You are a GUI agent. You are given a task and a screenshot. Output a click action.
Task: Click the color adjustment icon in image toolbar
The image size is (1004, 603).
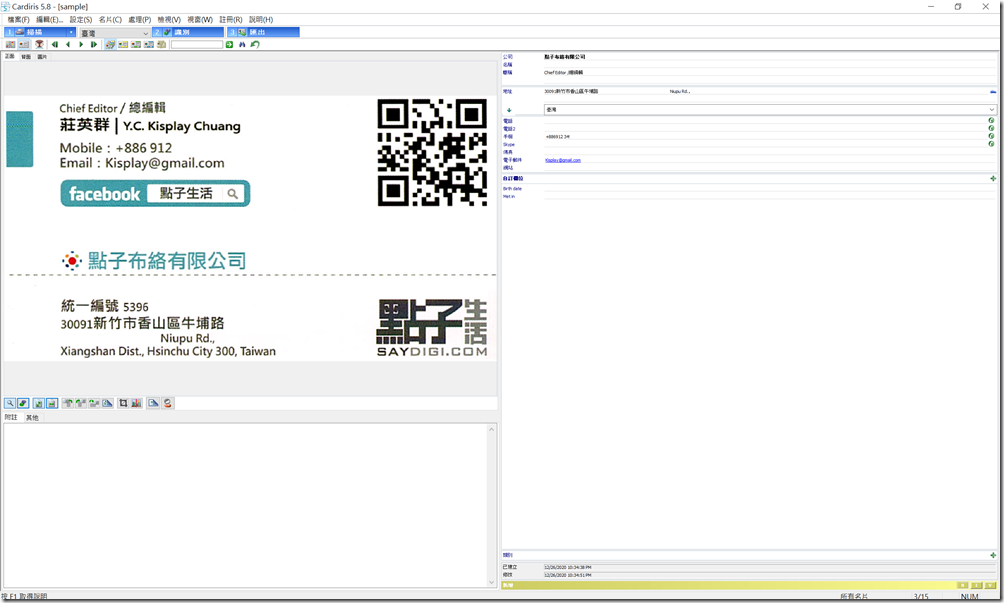[x=136, y=403]
